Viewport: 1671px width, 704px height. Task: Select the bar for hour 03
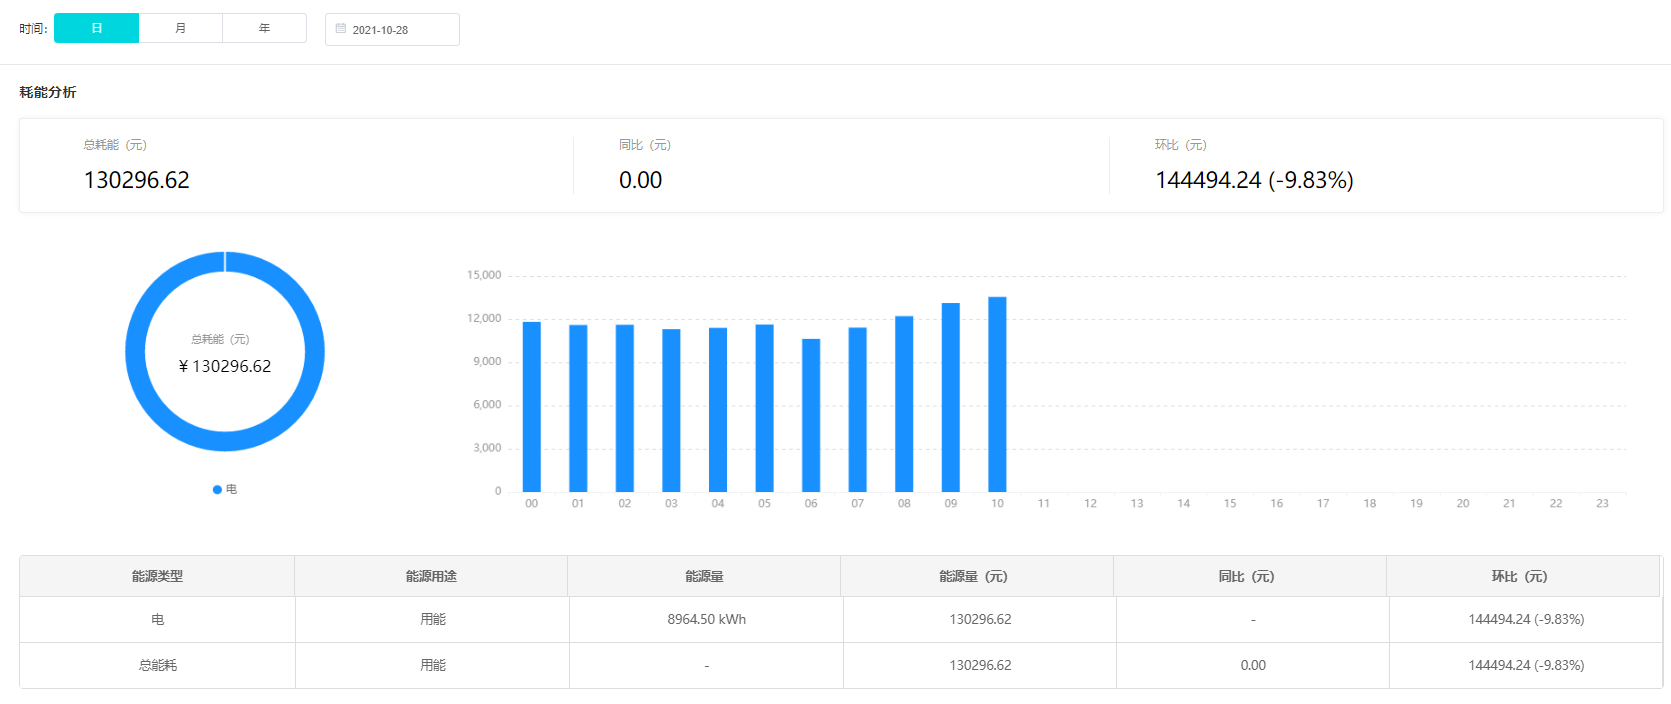tap(671, 410)
